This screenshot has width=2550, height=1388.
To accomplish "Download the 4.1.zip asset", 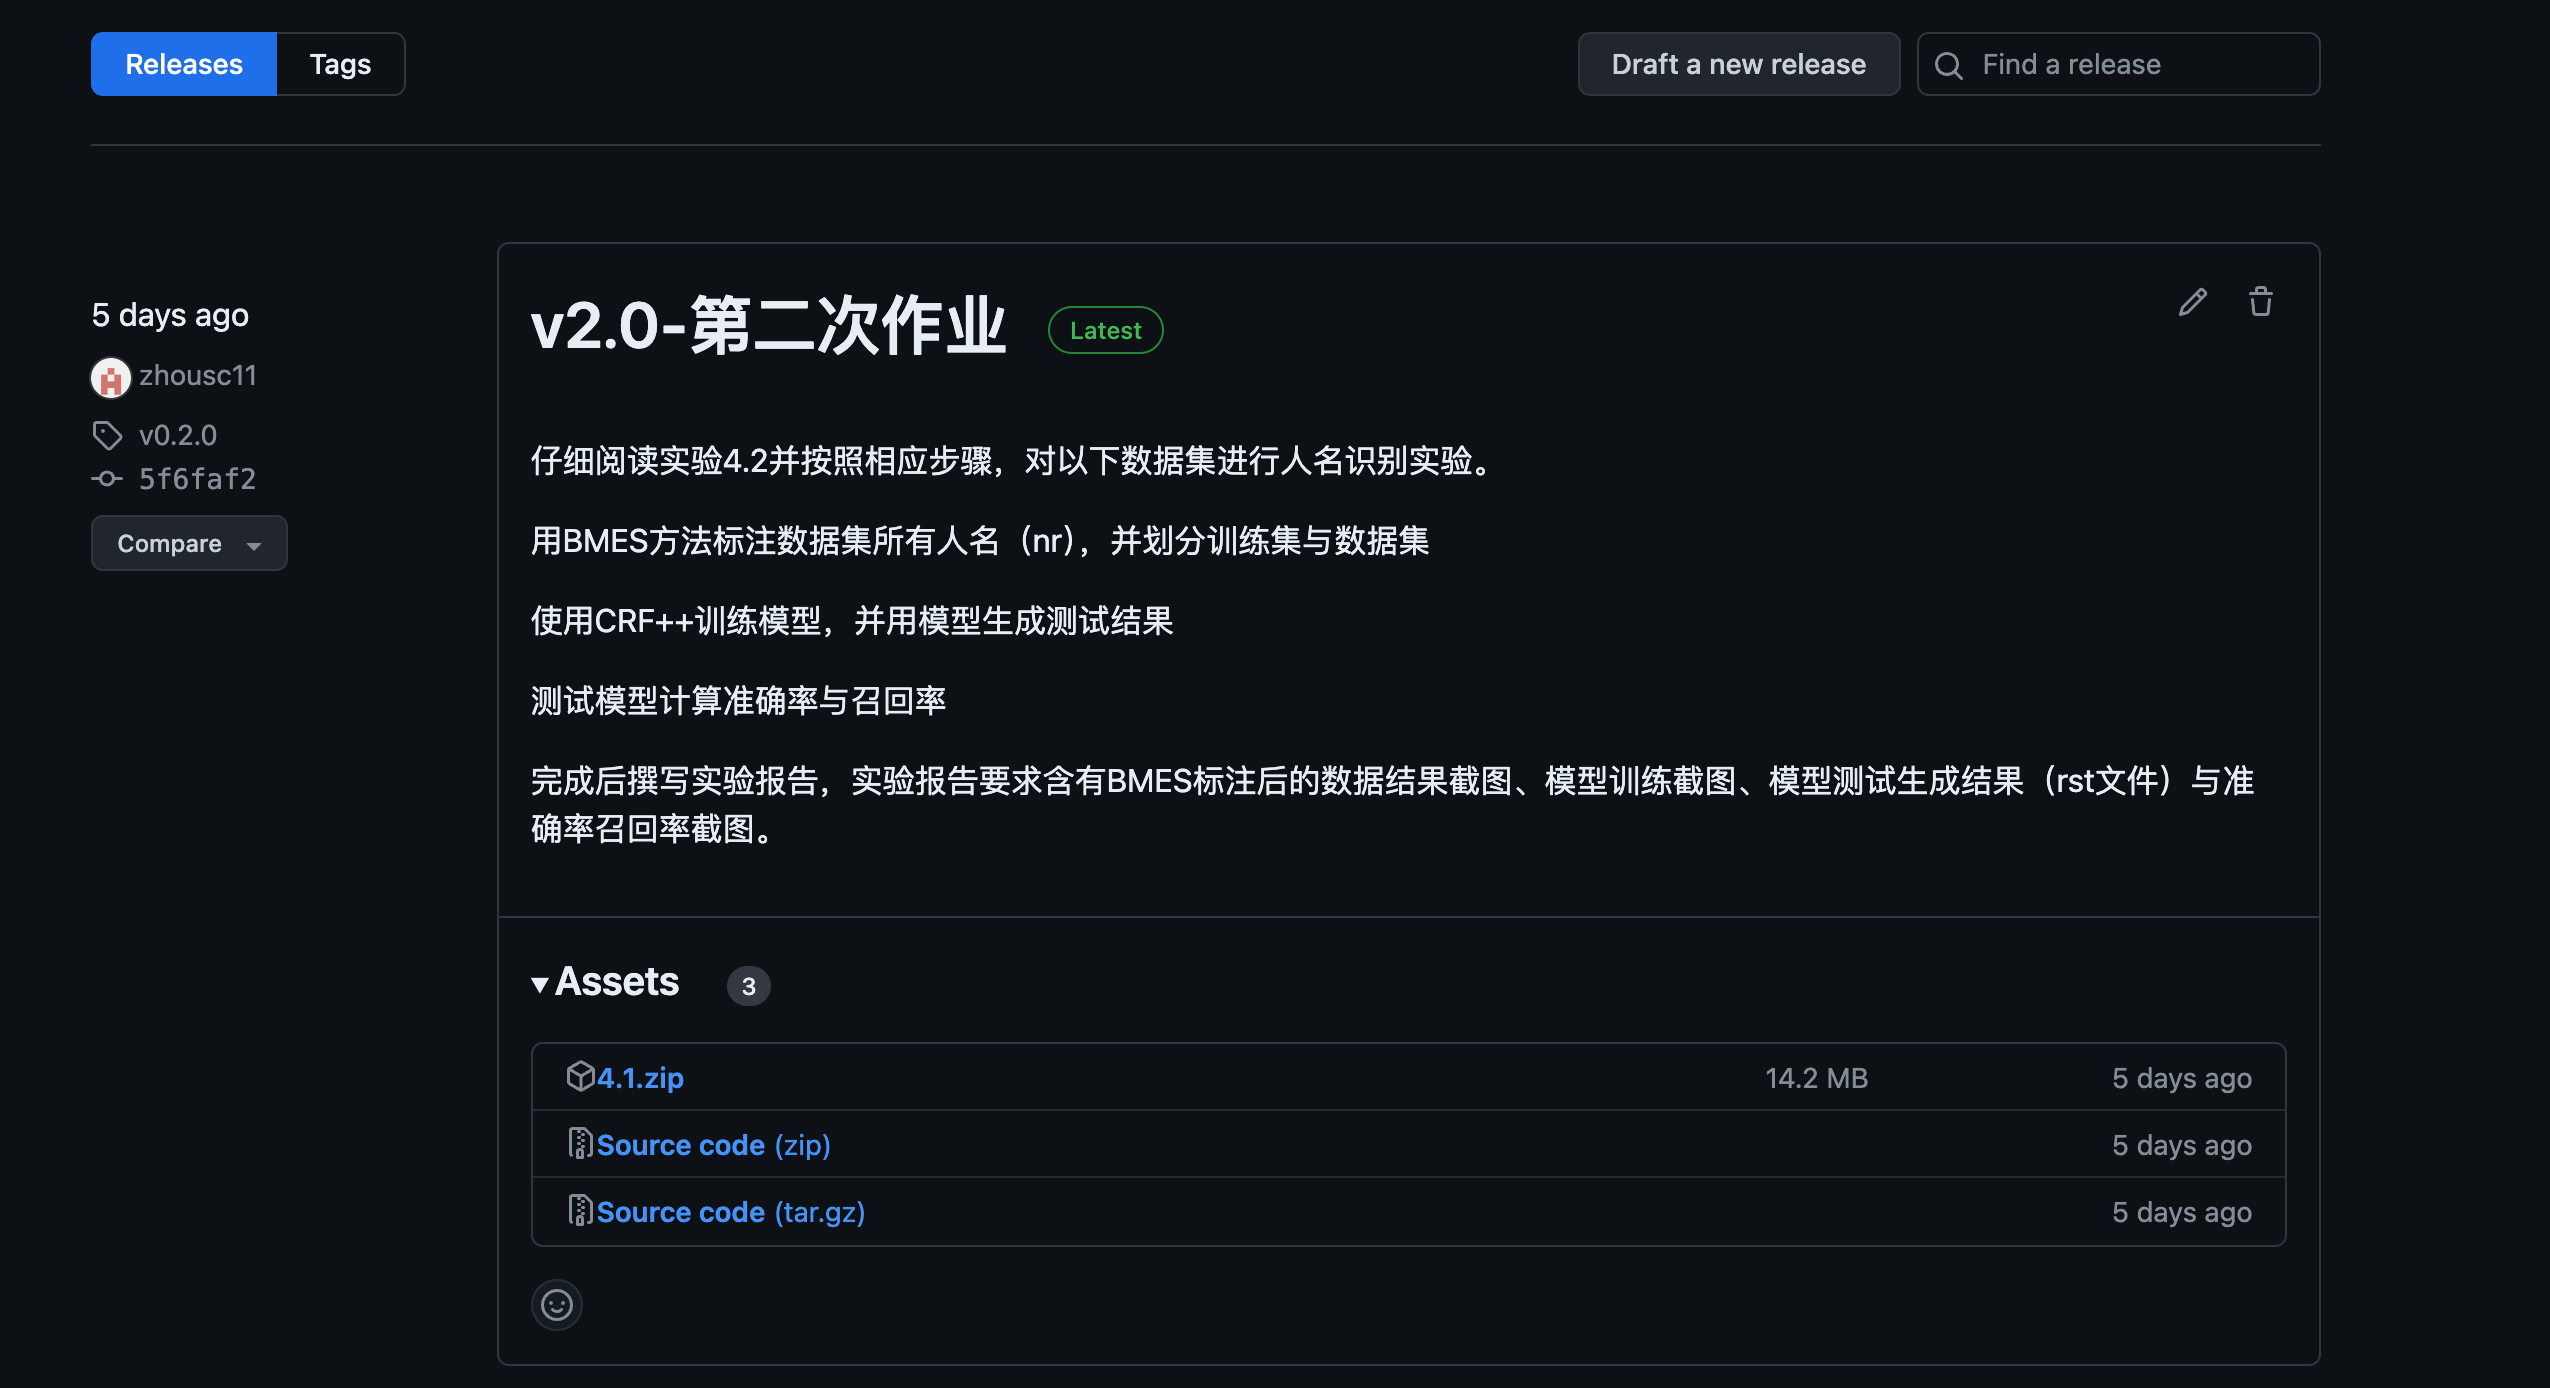I will (x=640, y=1077).
